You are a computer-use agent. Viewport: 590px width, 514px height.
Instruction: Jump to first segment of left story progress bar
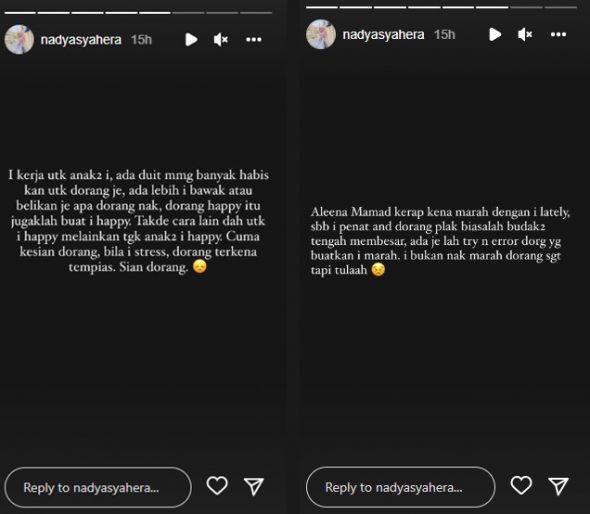(20, 13)
